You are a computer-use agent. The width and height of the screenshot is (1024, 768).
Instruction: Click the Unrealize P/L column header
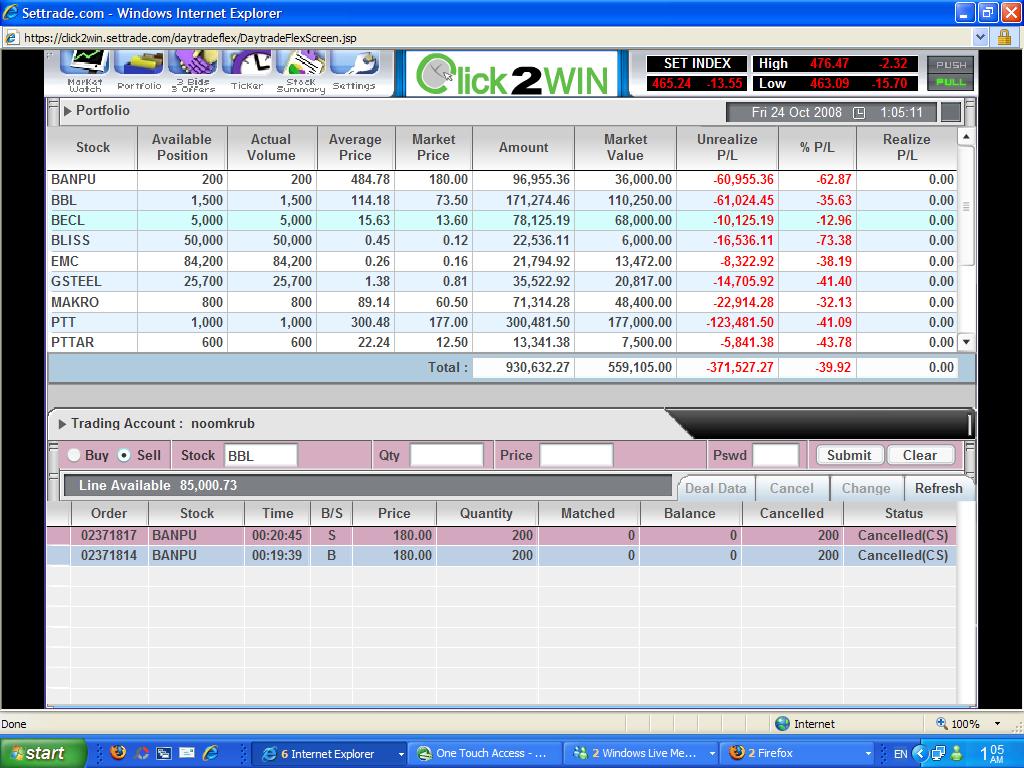point(727,148)
